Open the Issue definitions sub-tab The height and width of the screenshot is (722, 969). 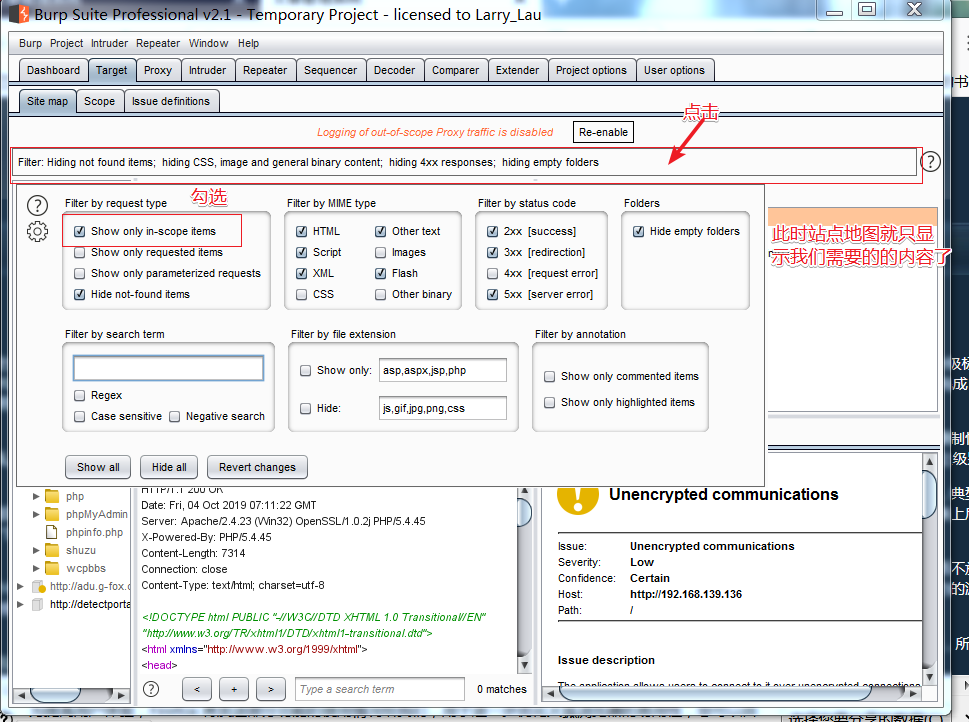[x=171, y=101]
